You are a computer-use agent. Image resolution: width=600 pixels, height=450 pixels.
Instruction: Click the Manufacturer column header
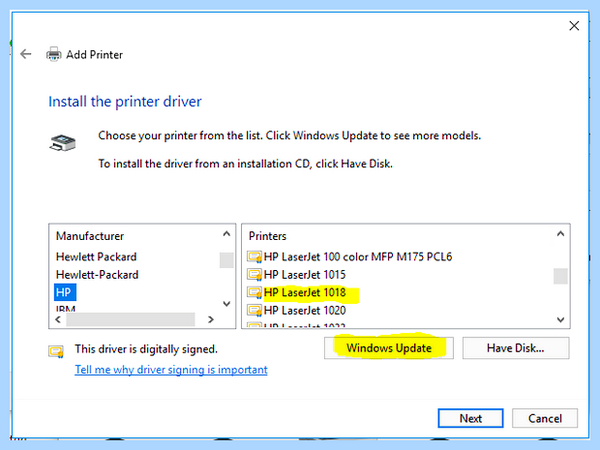[x=90, y=236]
